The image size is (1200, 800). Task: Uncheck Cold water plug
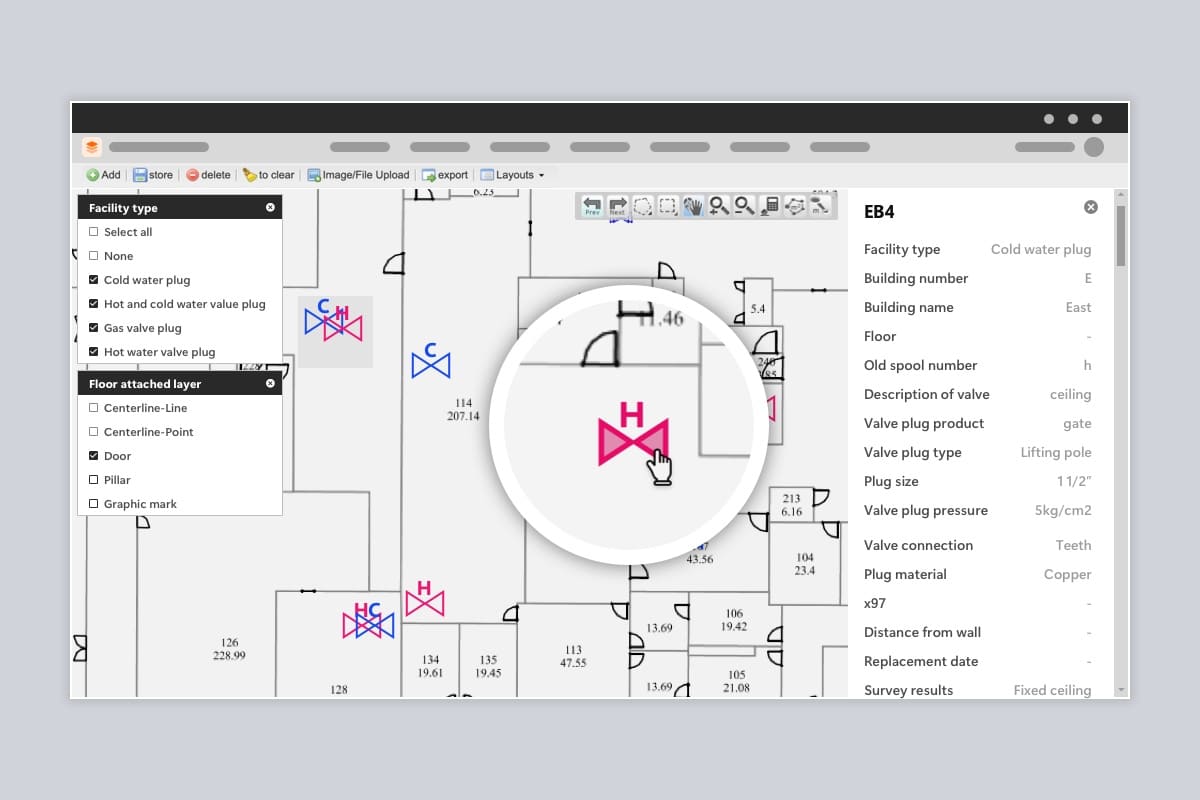point(94,280)
